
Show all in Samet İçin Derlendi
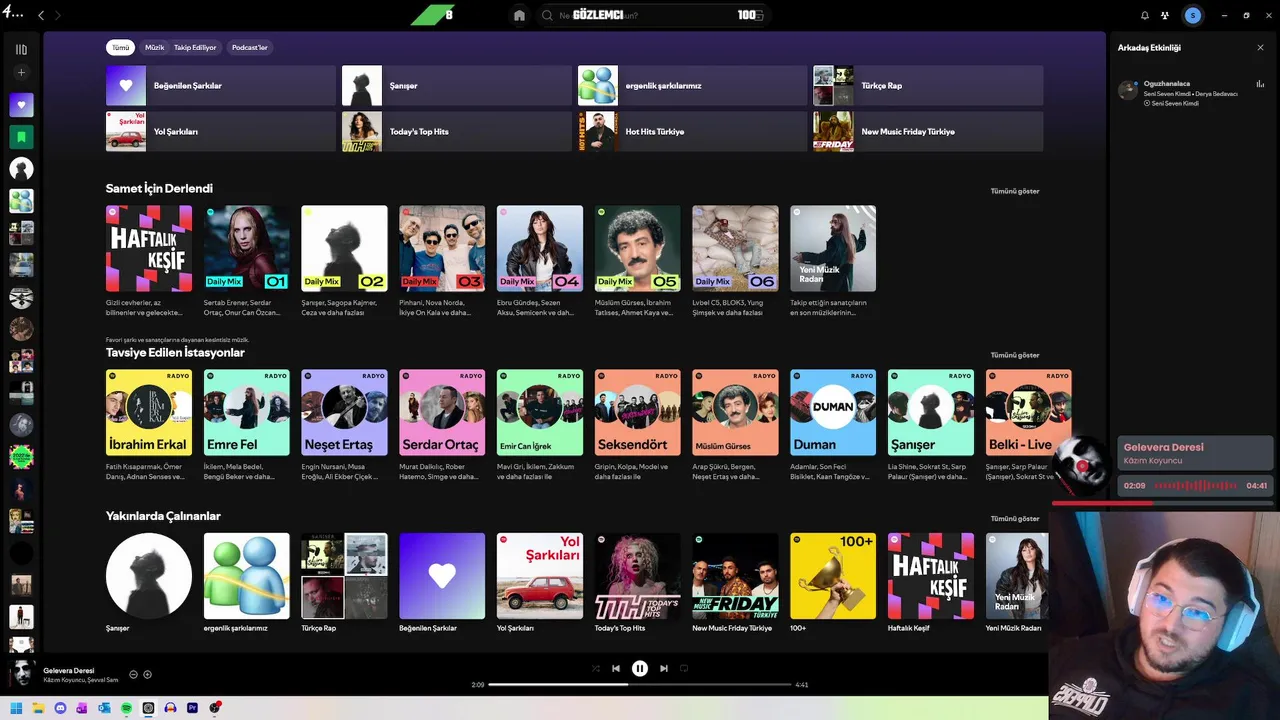pyautogui.click(x=1015, y=191)
